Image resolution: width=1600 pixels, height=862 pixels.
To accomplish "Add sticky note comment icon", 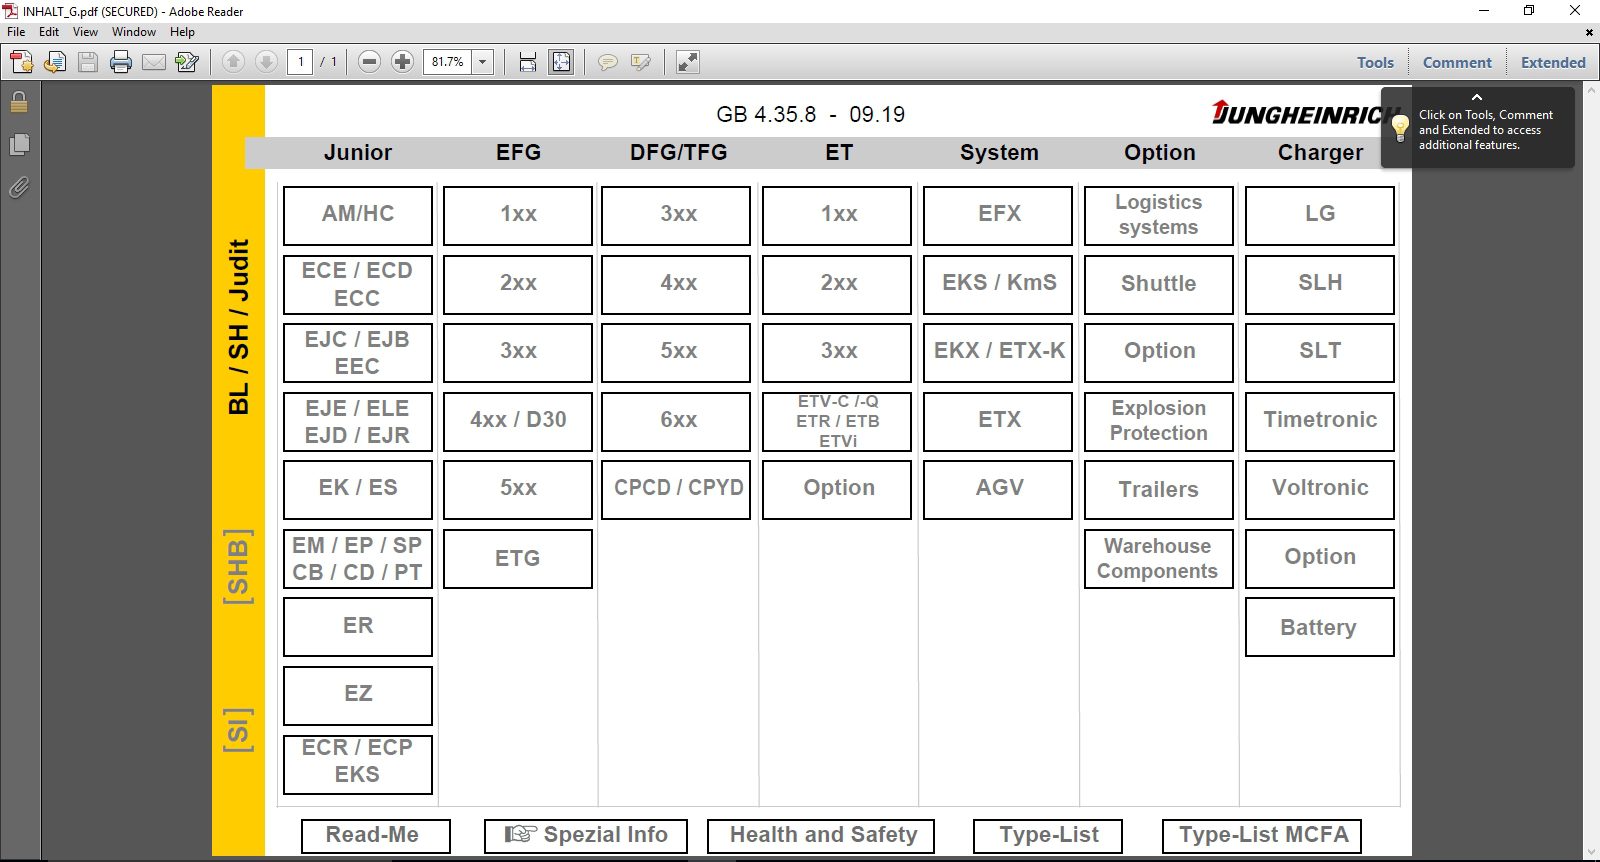I will (607, 62).
